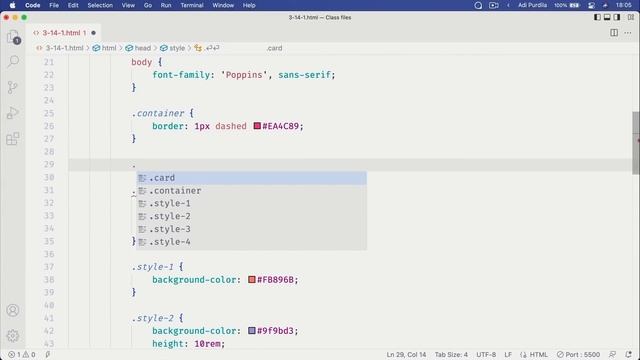Screen dimensions: 640x360
Task: Open the Edit menu
Action: tap(73, 5)
